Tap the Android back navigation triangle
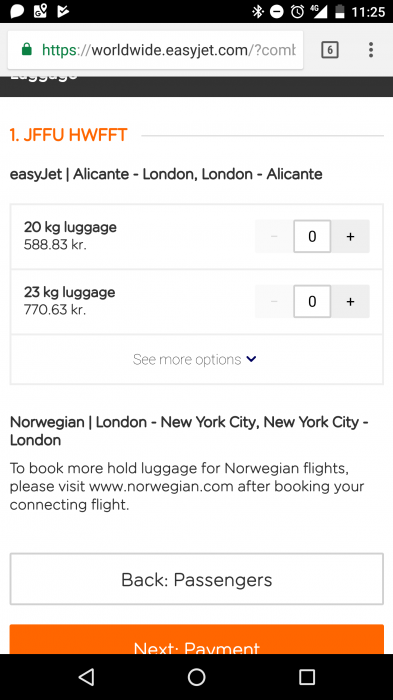The height and width of the screenshot is (700, 393). [86, 677]
